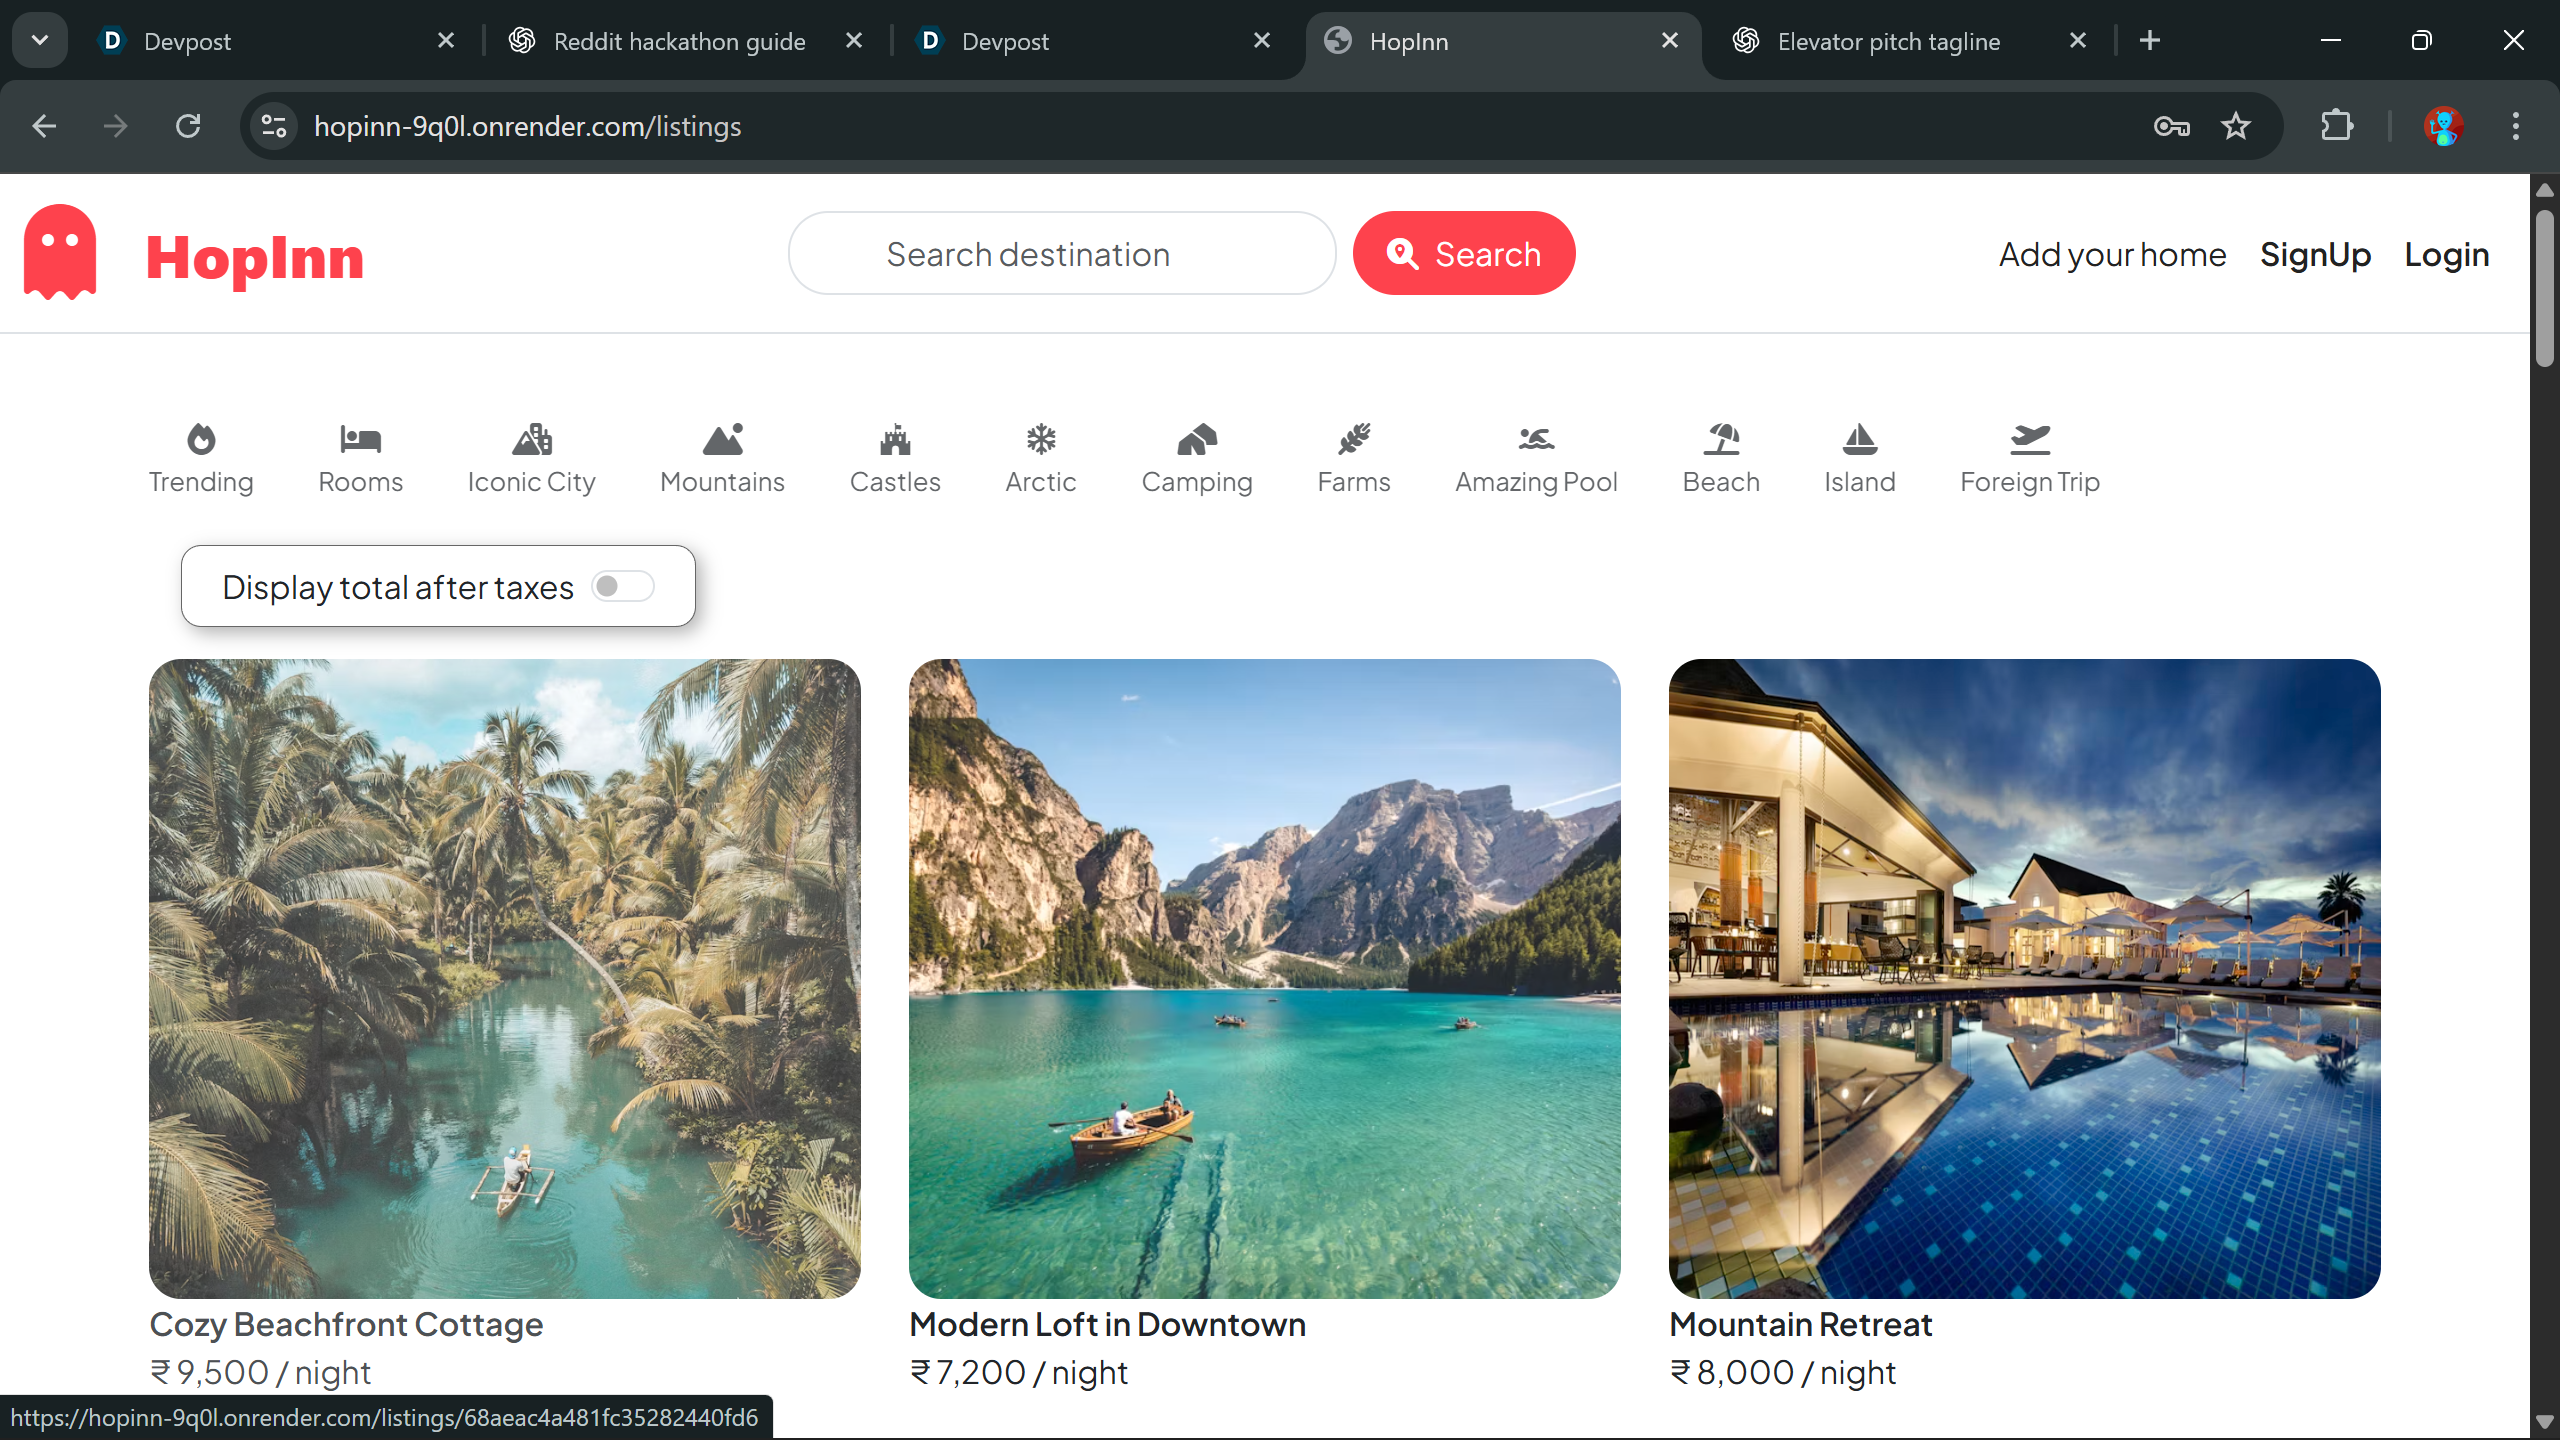The width and height of the screenshot is (2560, 1440).
Task: Filter by Rooms bed icon
Action: 360,439
